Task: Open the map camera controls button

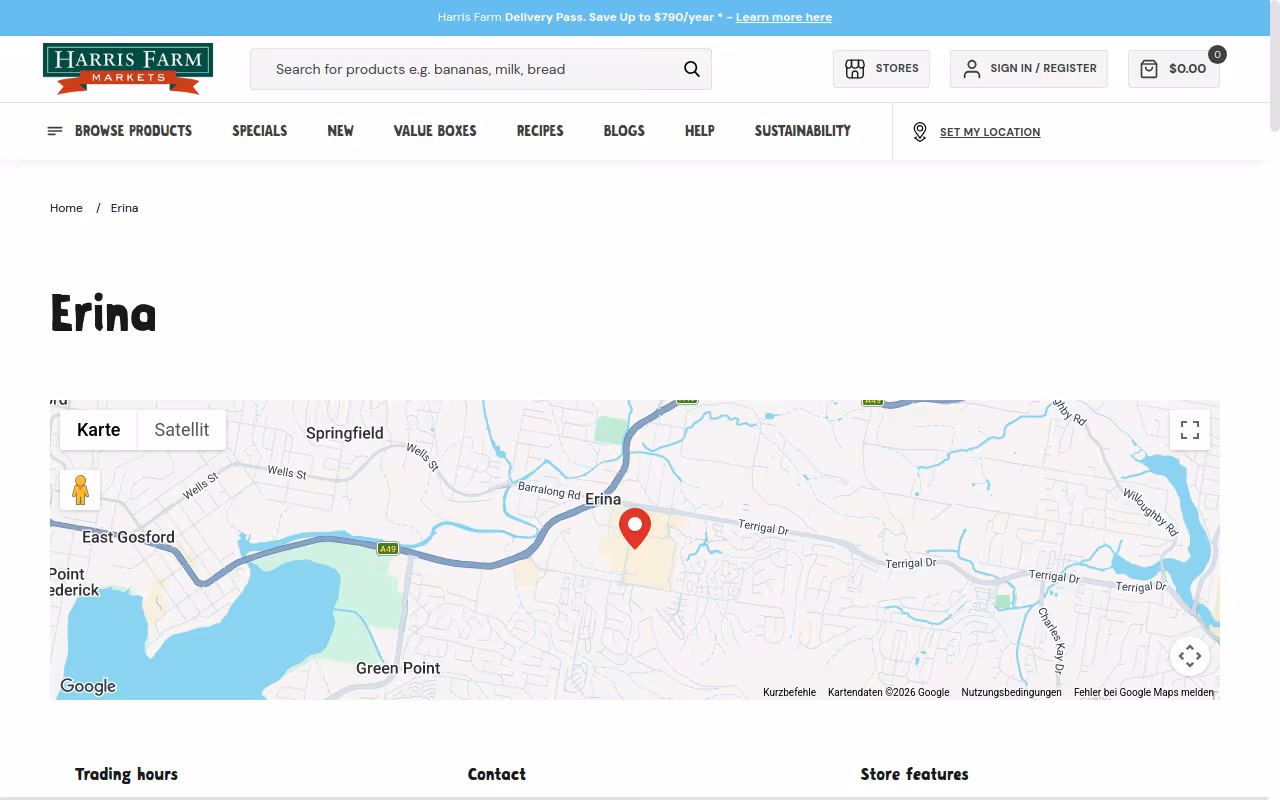Action: point(1190,656)
